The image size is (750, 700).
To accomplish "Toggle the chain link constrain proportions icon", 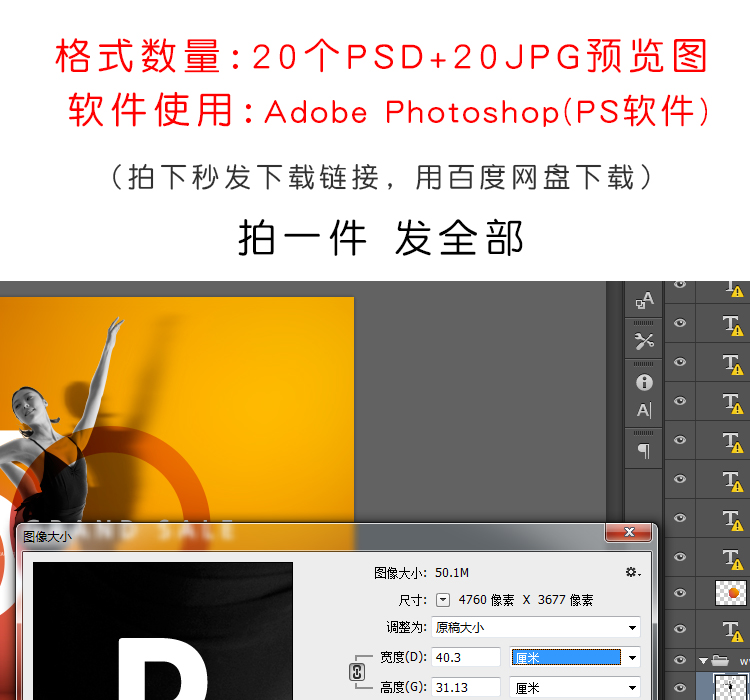I will (x=357, y=673).
